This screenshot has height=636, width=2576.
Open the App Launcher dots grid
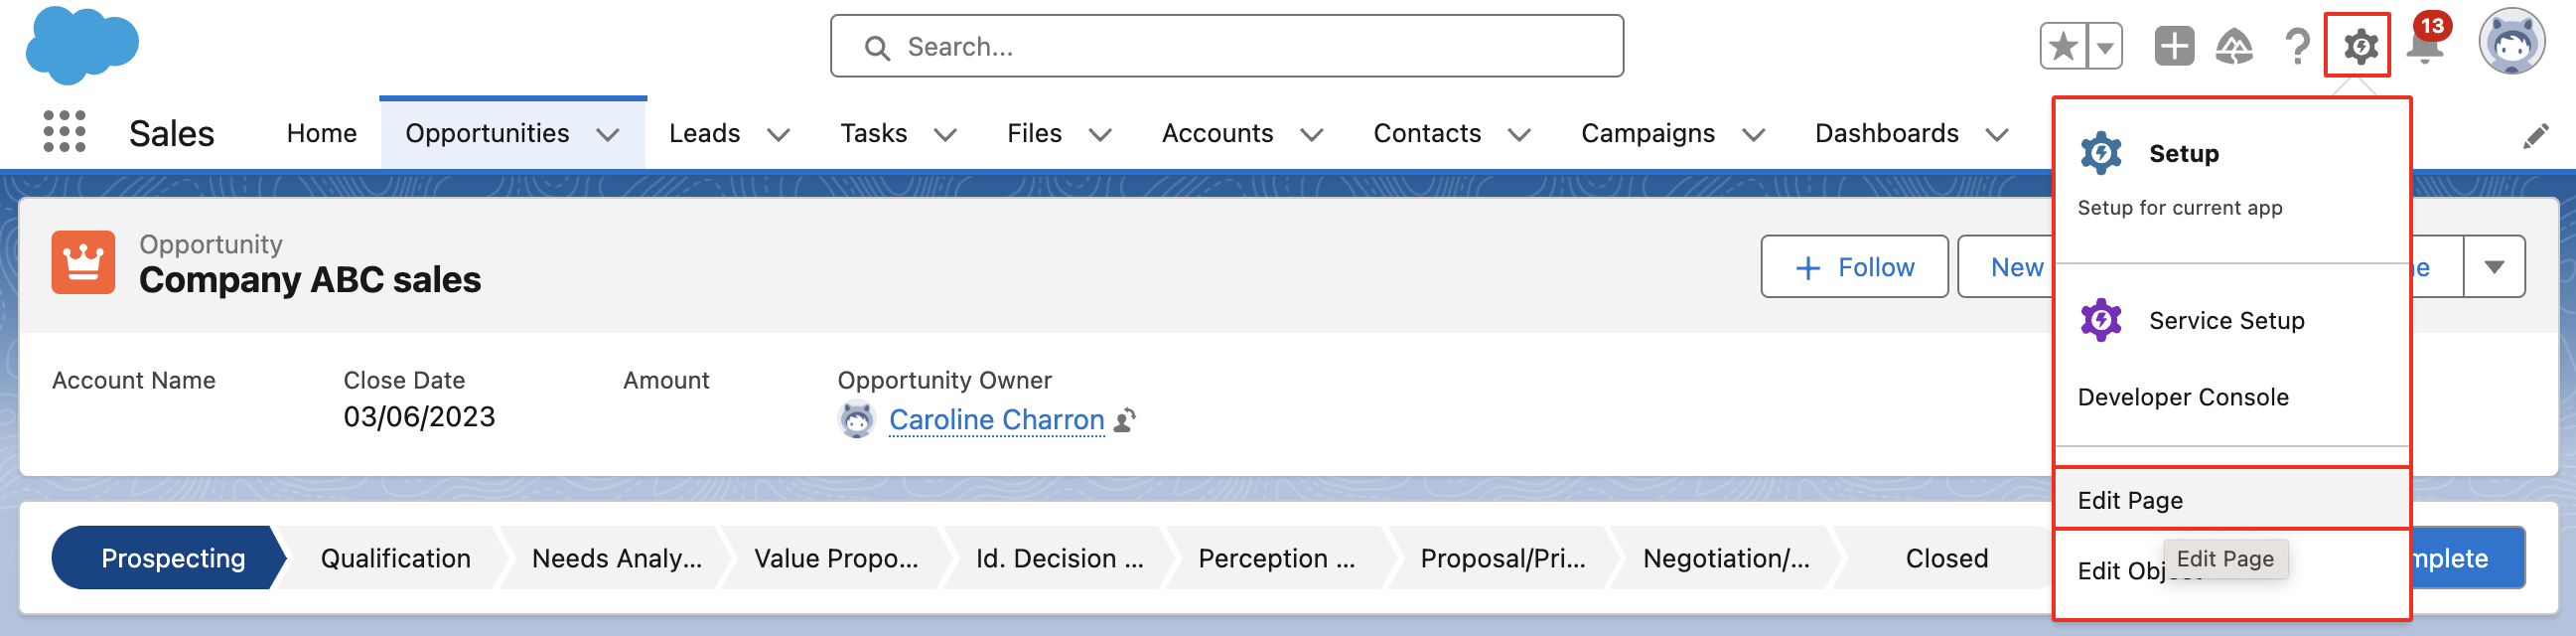64,132
